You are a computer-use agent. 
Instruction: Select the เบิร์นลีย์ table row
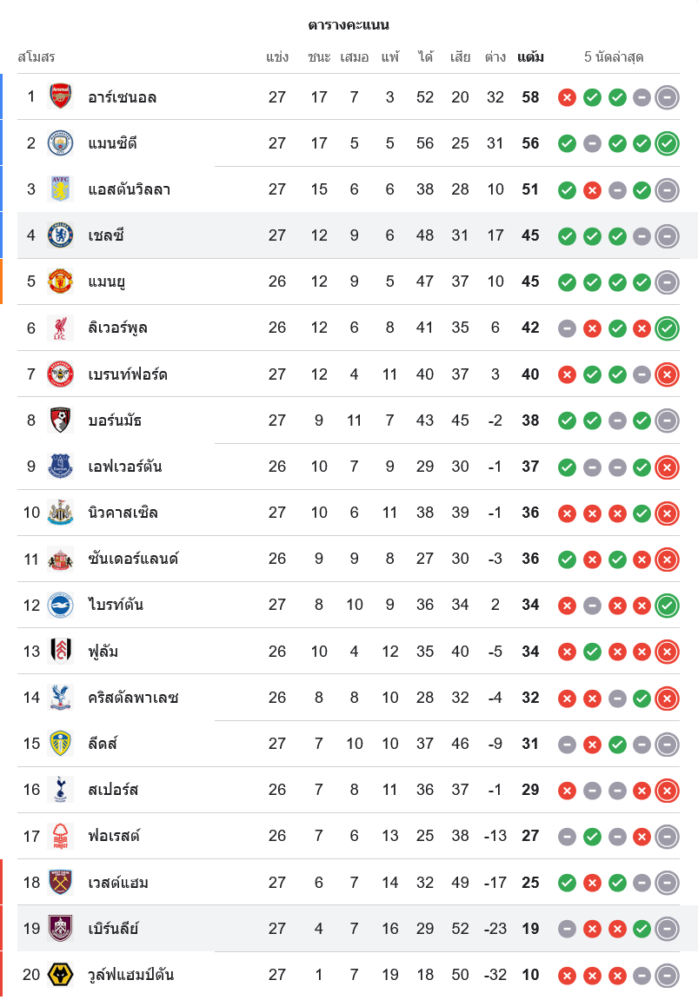tap(349, 928)
